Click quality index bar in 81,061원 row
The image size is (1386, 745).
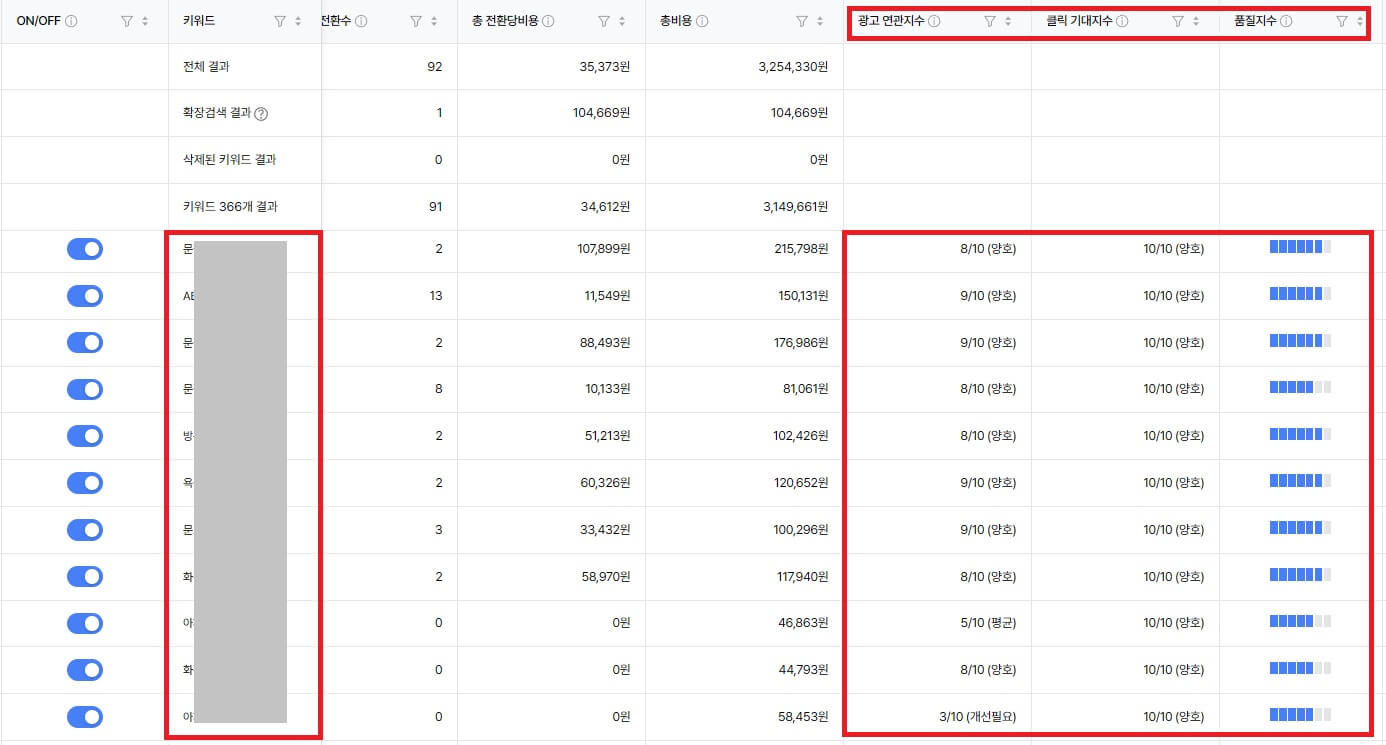coord(1300,387)
